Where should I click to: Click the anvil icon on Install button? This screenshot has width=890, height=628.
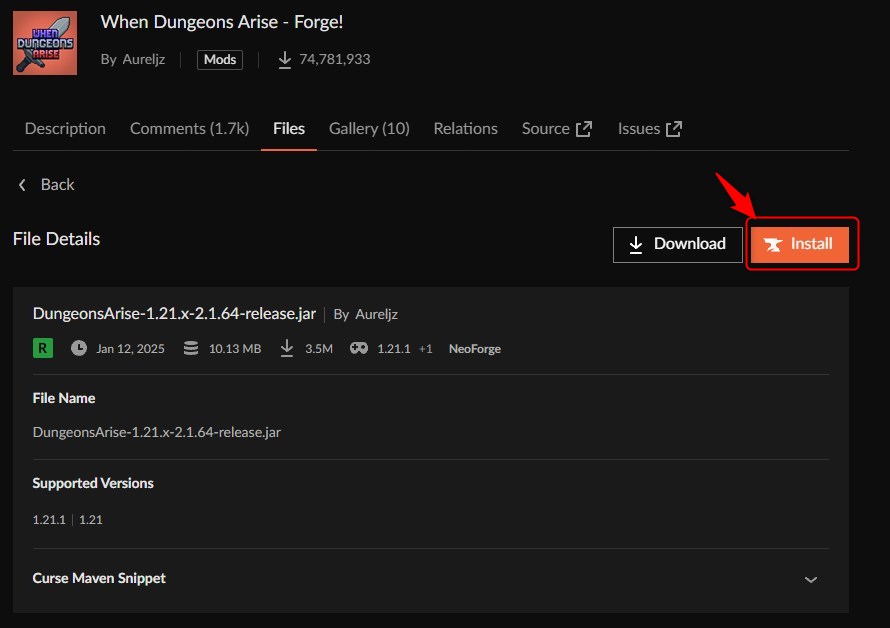pos(773,245)
